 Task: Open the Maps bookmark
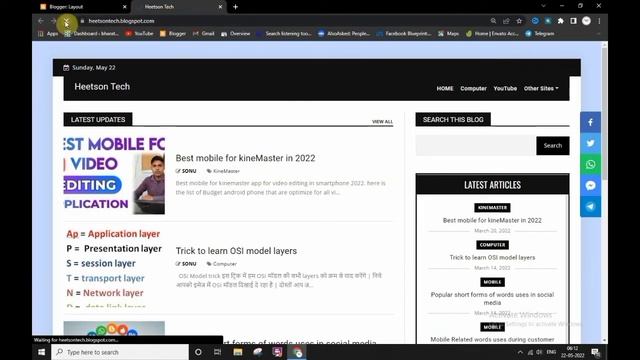pos(449,33)
